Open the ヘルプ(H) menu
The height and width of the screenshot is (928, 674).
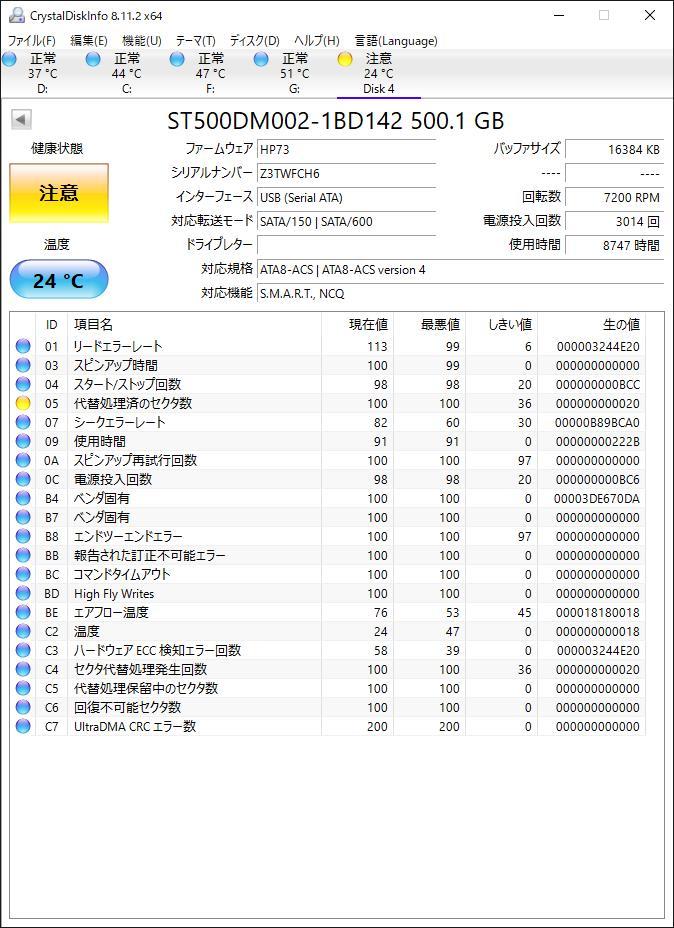[x=317, y=41]
